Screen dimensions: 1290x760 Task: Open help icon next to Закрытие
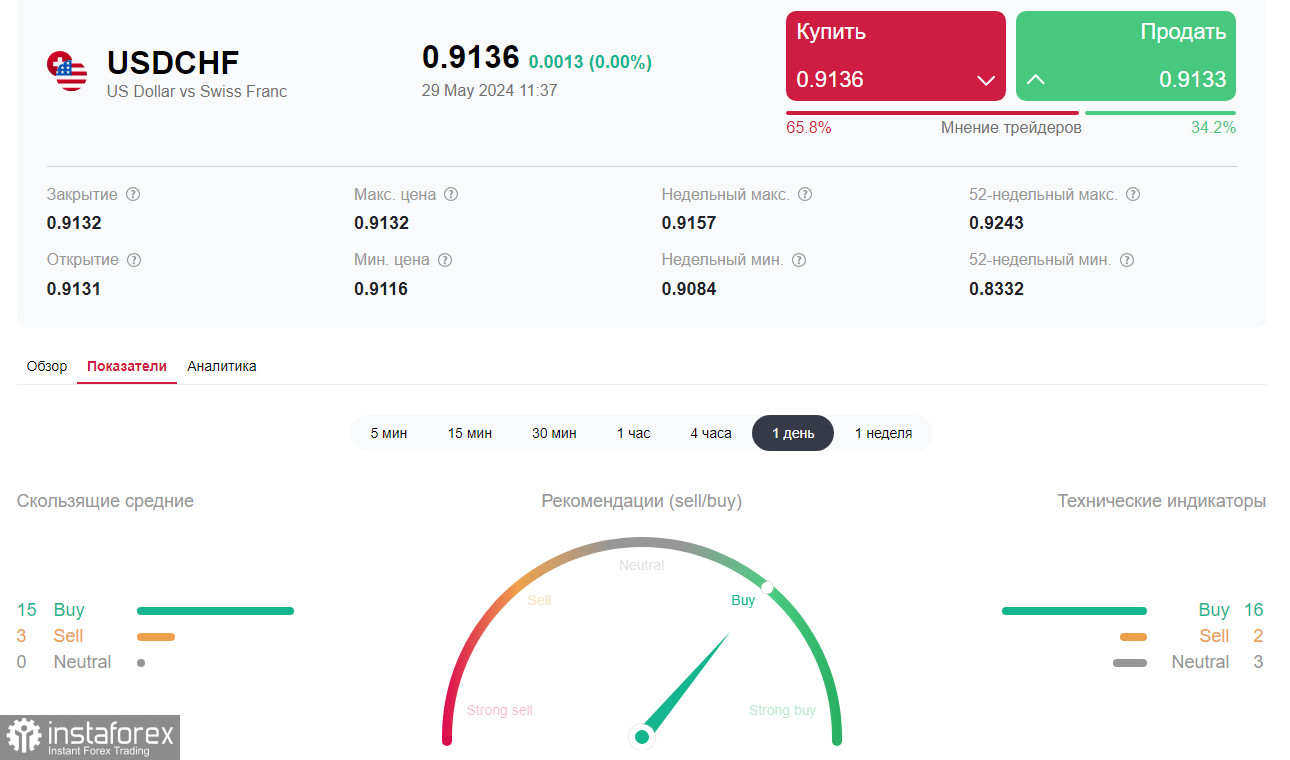[133, 194]
